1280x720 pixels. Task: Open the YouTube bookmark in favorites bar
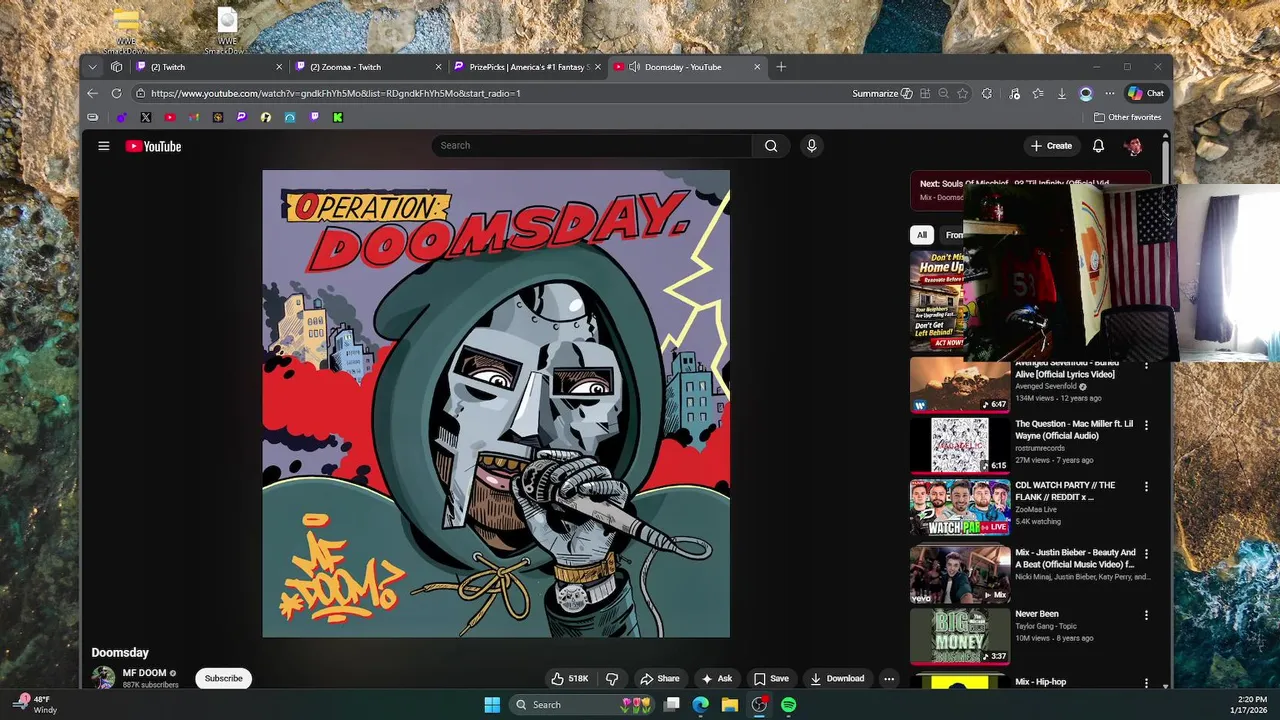pos(170,117)
